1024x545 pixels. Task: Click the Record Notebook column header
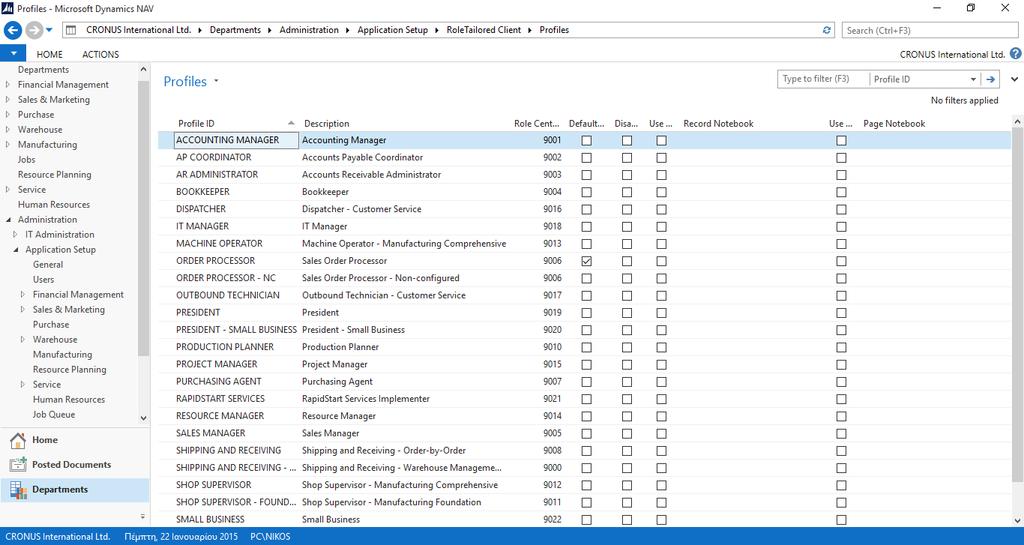(718, 123)
